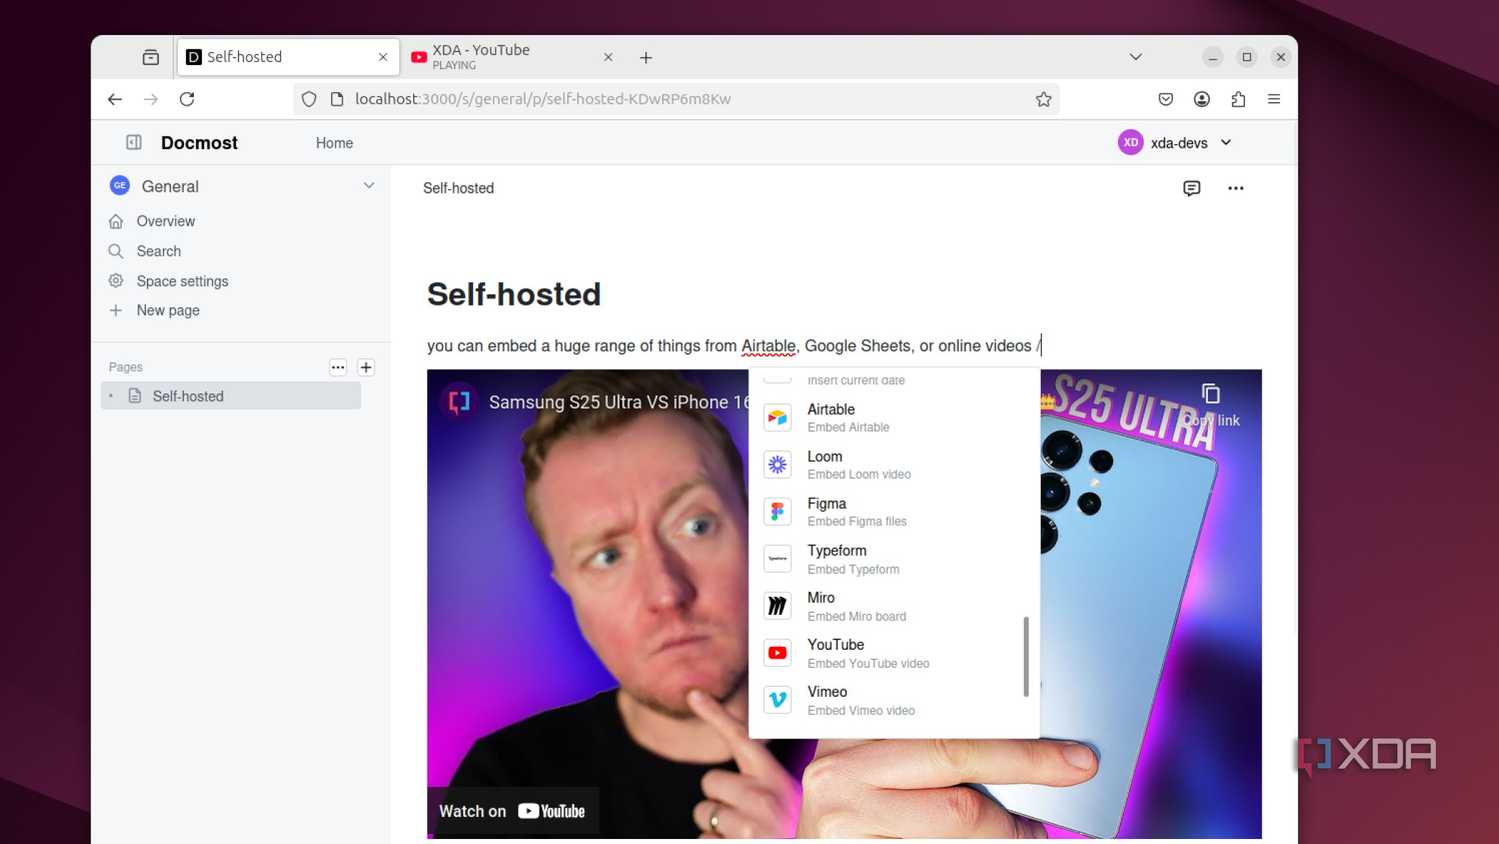Image resolution: width=1499 pixels, height=844 pixels.
Task: Click the site information page icon
Action: (337, 99)
